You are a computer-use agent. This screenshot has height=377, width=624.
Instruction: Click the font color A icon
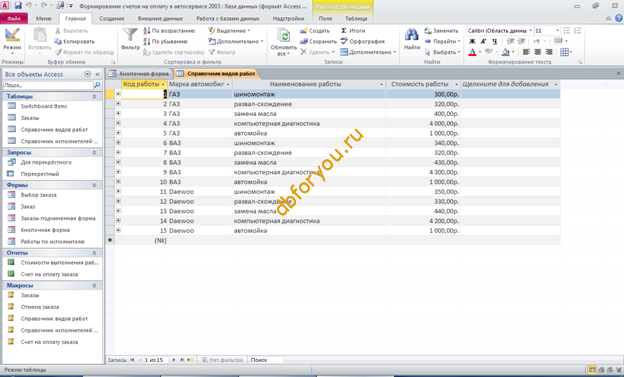pyautogui.click(x=472, y=52)
